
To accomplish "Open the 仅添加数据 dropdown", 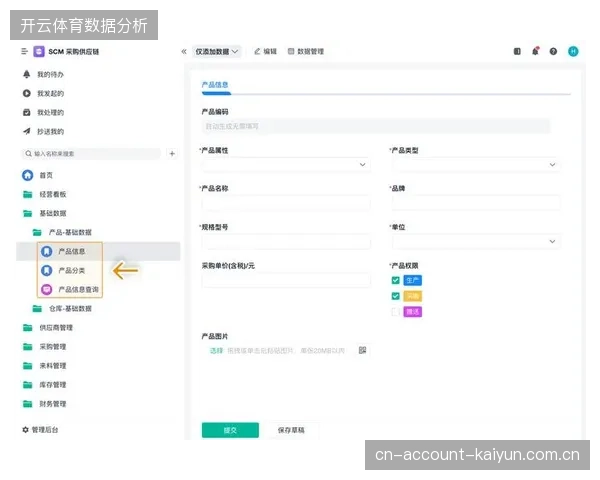I will pyautogui.click(x=217, y=51).
